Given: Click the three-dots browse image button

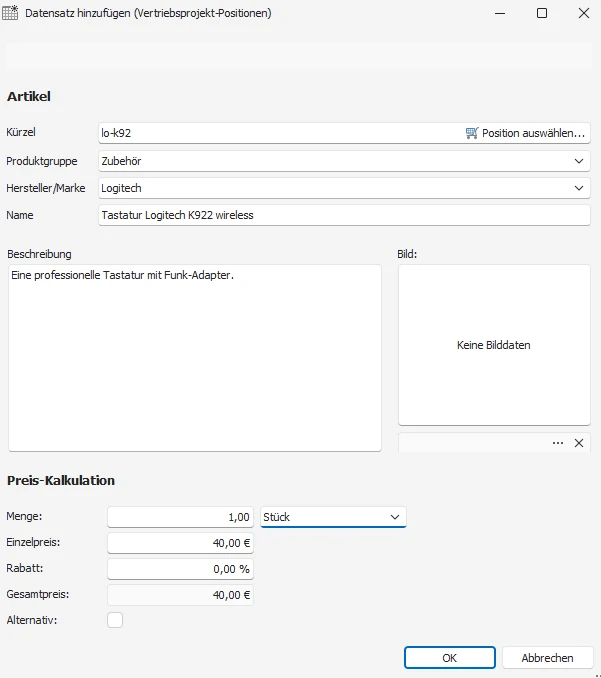Looking at the screenshot, I should [558, 443].
